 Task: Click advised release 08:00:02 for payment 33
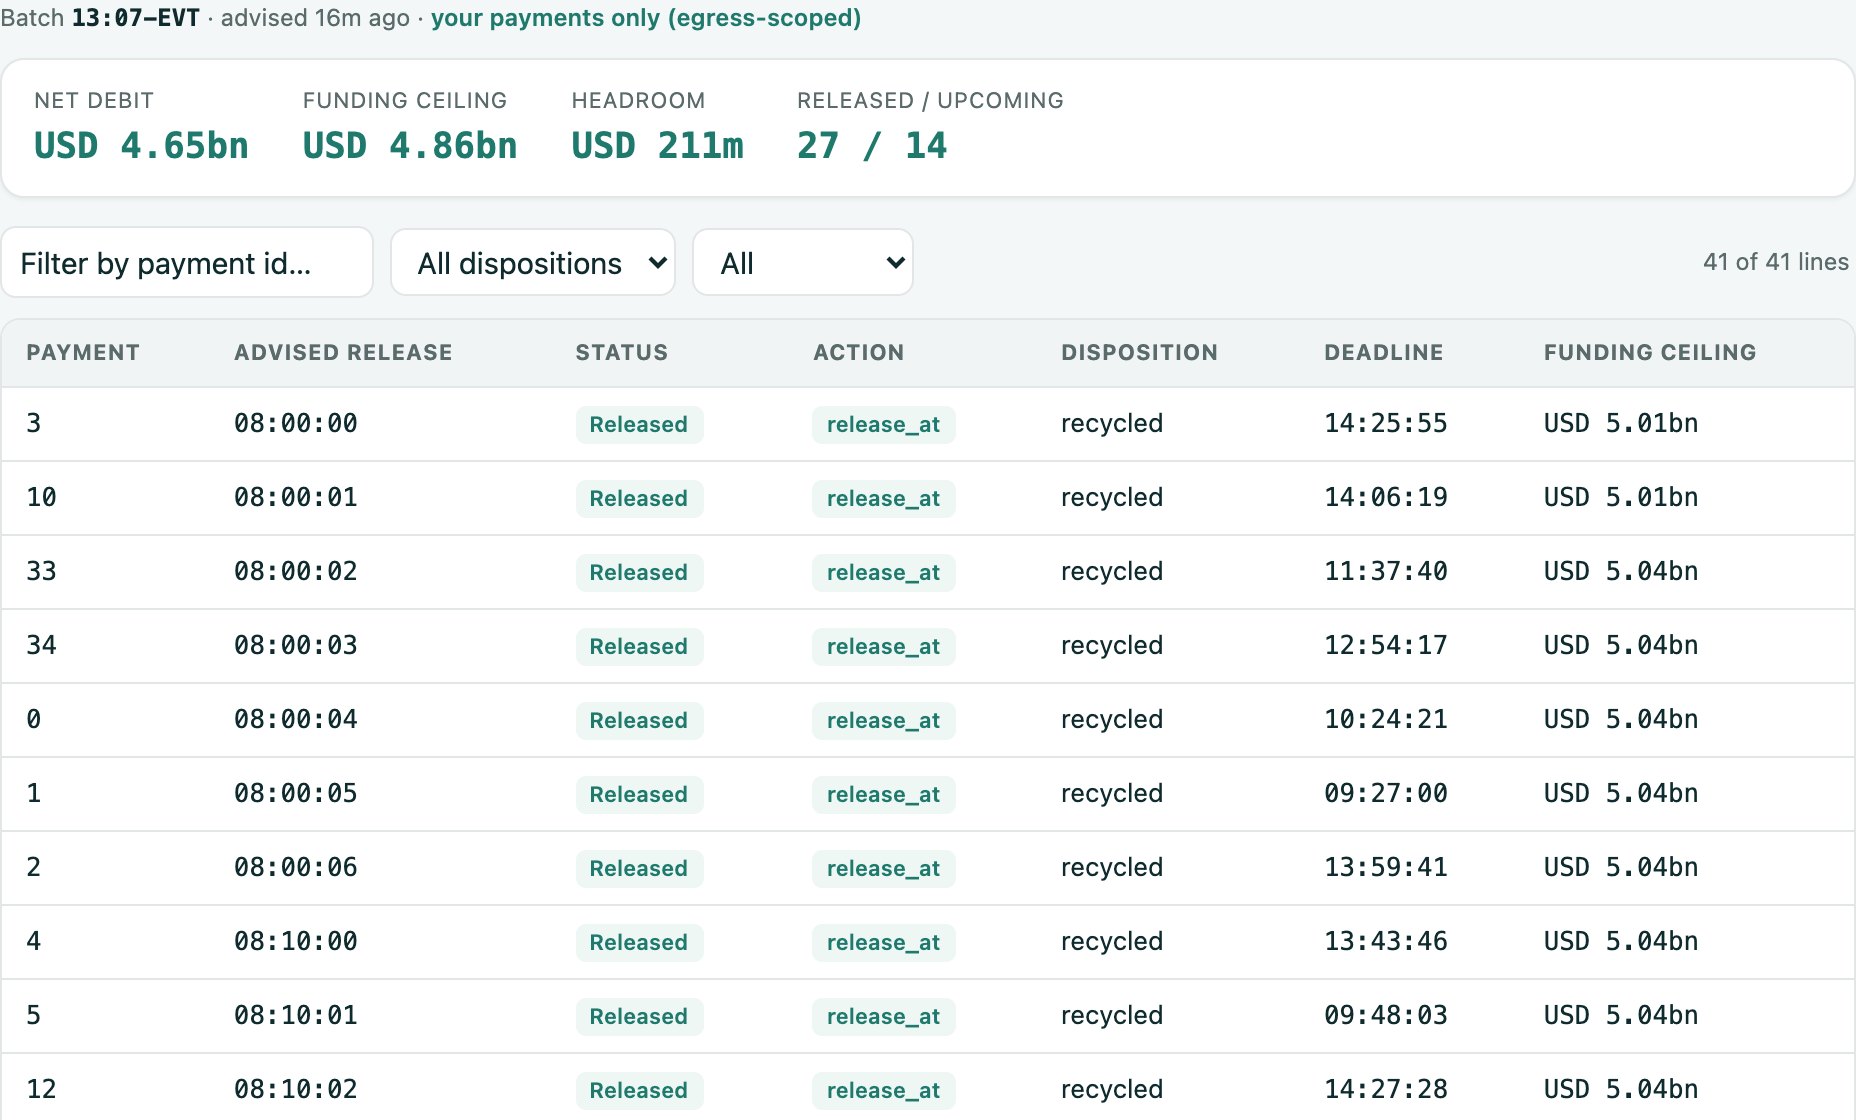pyautogui.click(x=296, y=571)
